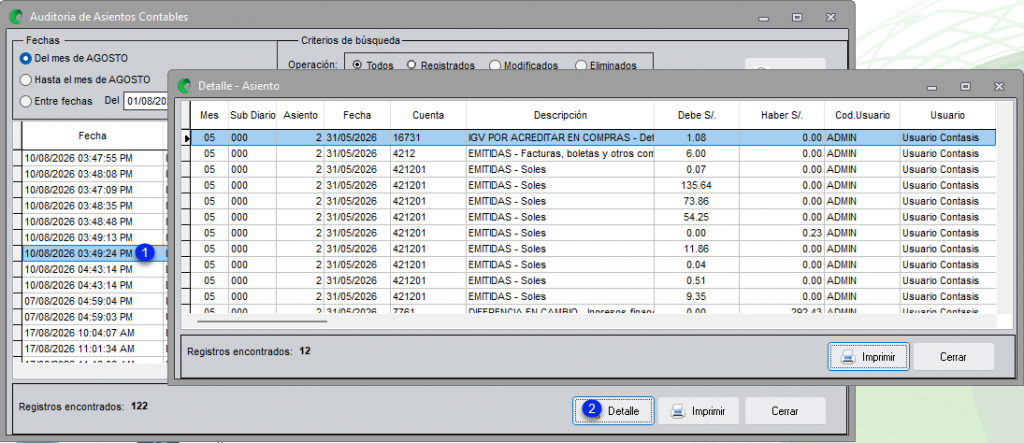Click the Debe value '11.86'
1024x443 pixels.
697,249
